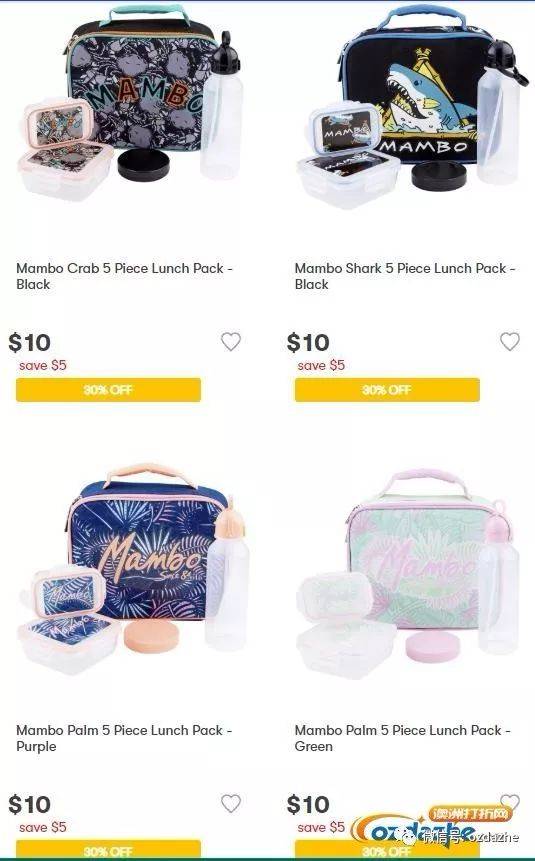Screen dimensions: 535x861
Task: Select the $10 price of Crab pack
Action: [x=30, y=343]
